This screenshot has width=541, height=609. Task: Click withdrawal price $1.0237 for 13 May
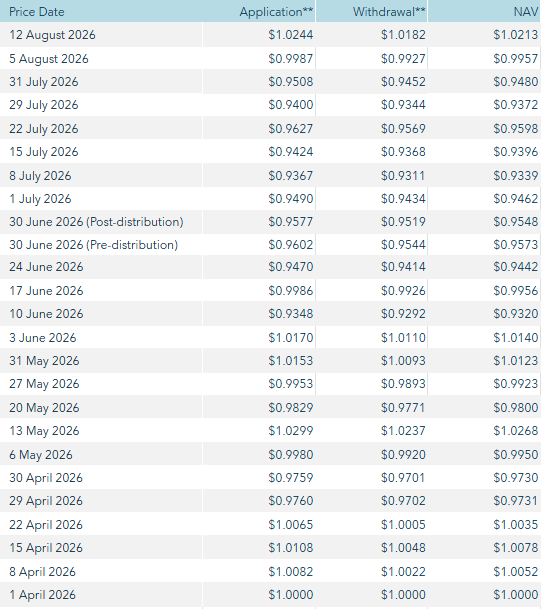tap(403, 430)
